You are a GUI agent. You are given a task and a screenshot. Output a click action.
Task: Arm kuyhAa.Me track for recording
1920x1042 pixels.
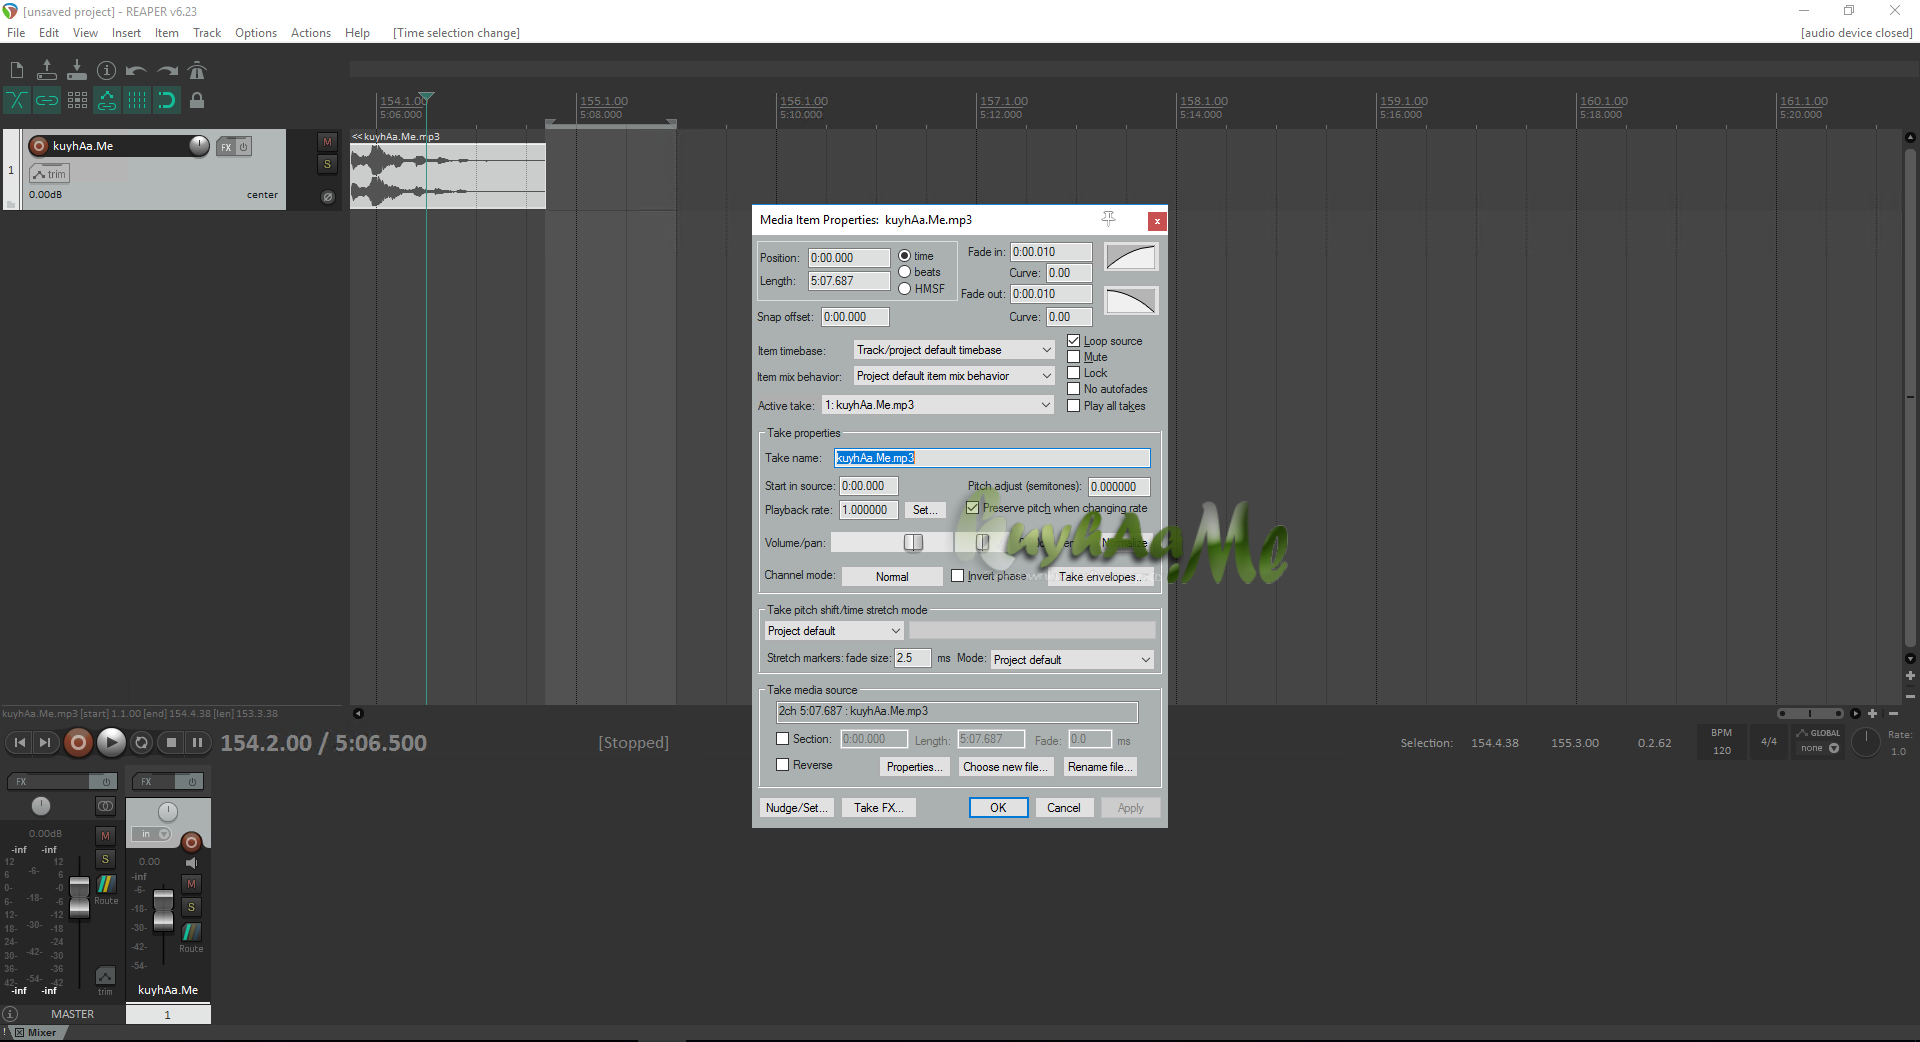[39, 146]
